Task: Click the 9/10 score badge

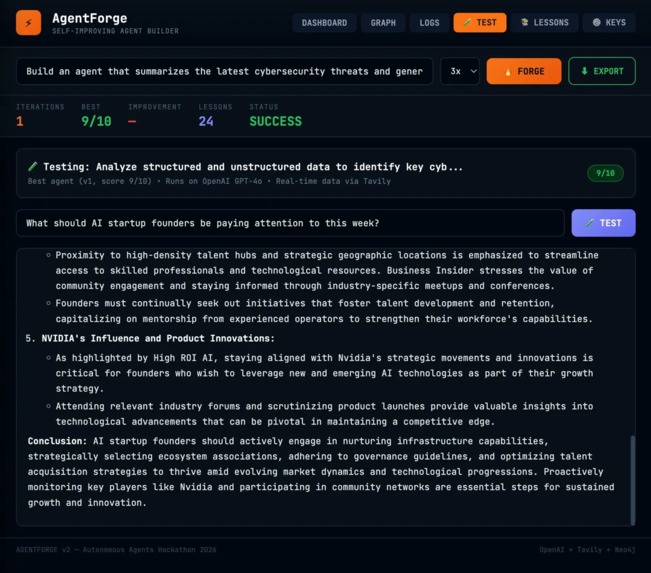Action: click(605, 173)
